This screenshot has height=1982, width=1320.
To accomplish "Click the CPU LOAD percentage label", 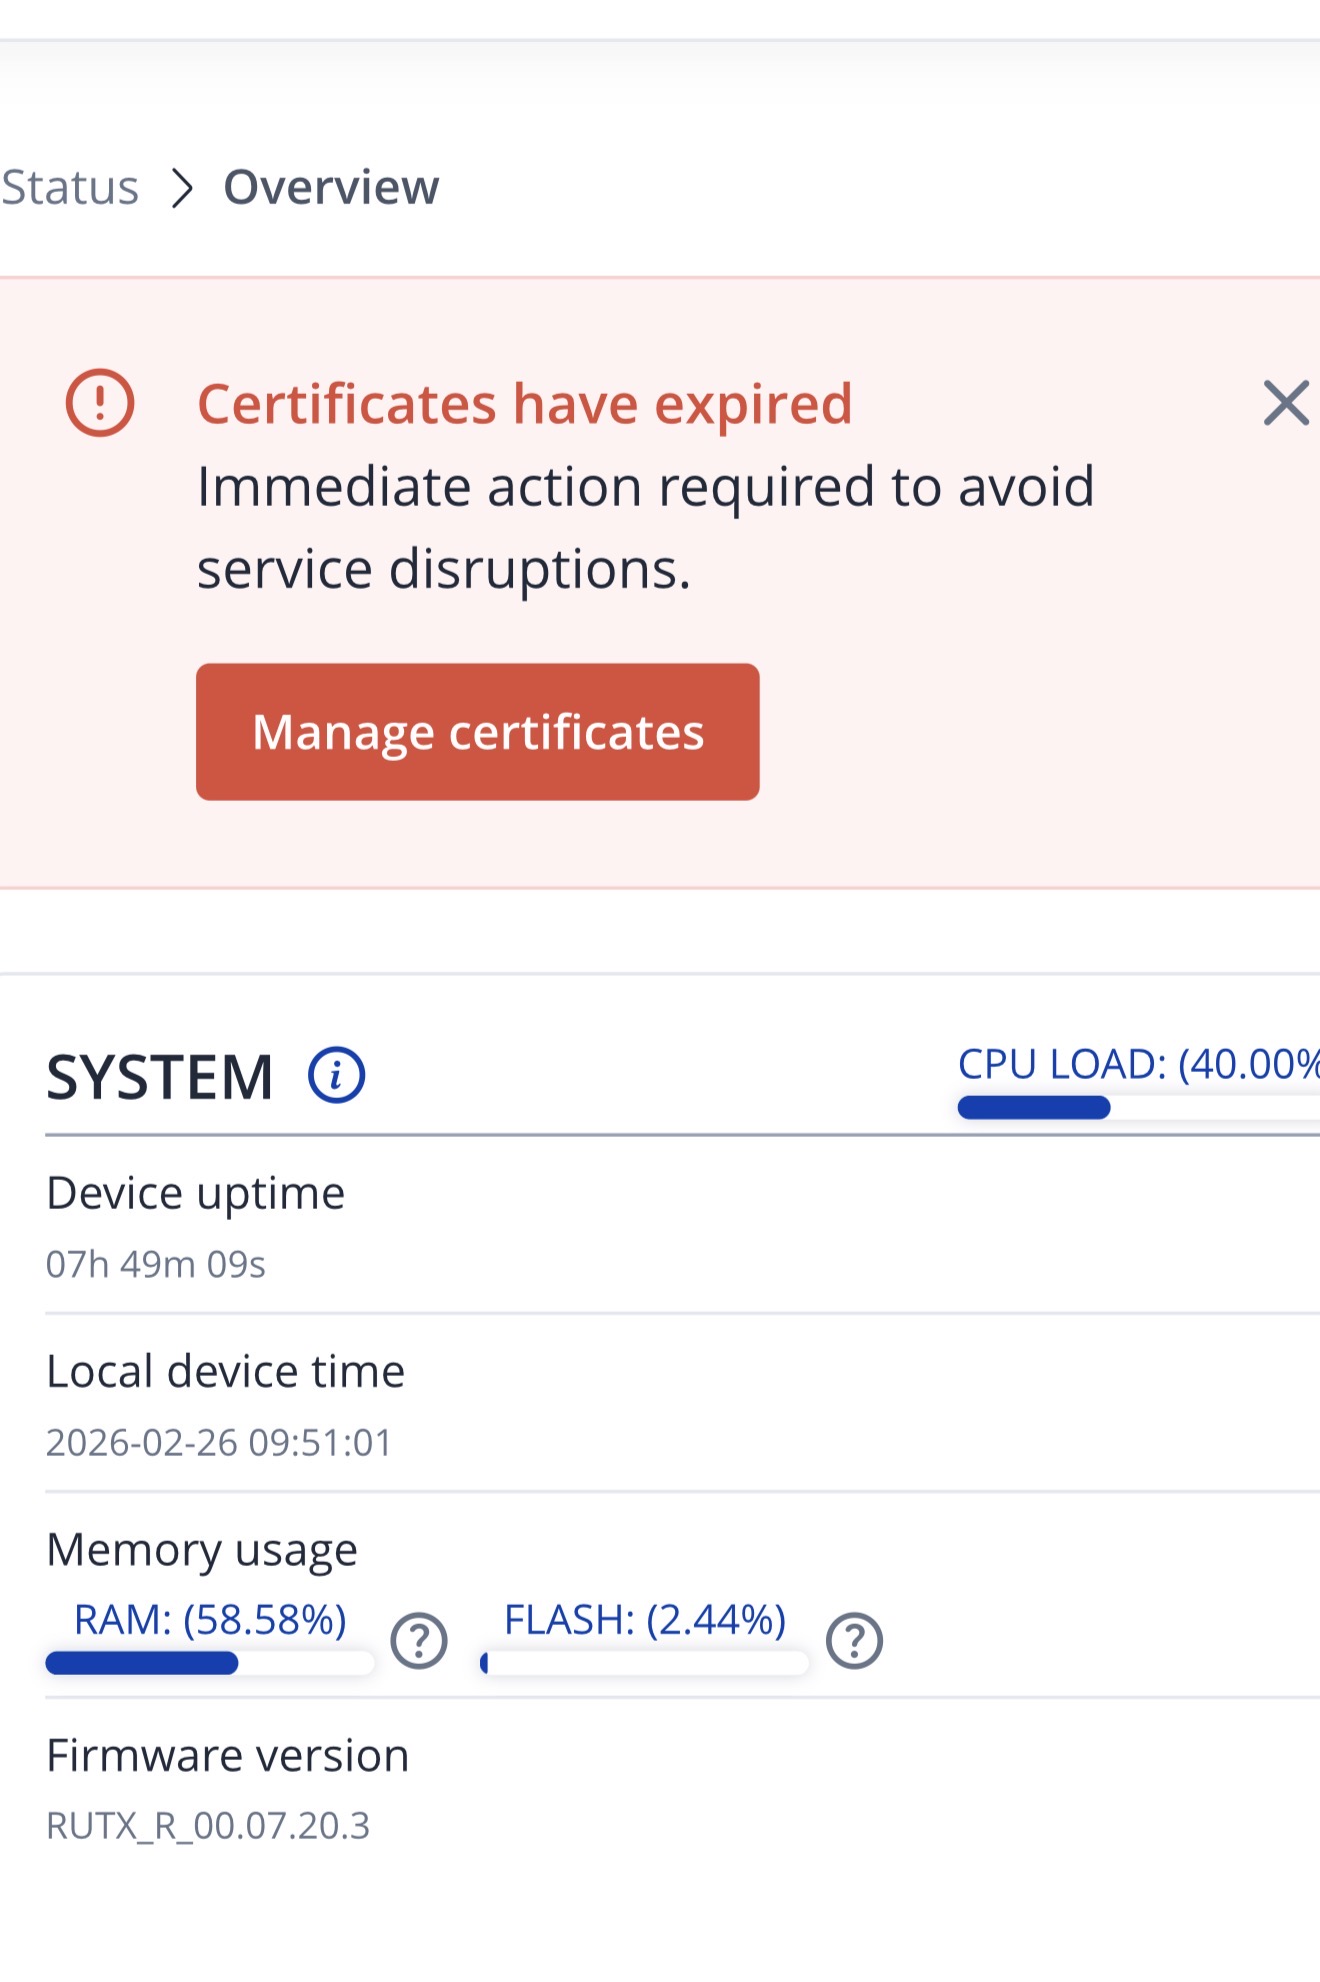I will 1138,1064.
